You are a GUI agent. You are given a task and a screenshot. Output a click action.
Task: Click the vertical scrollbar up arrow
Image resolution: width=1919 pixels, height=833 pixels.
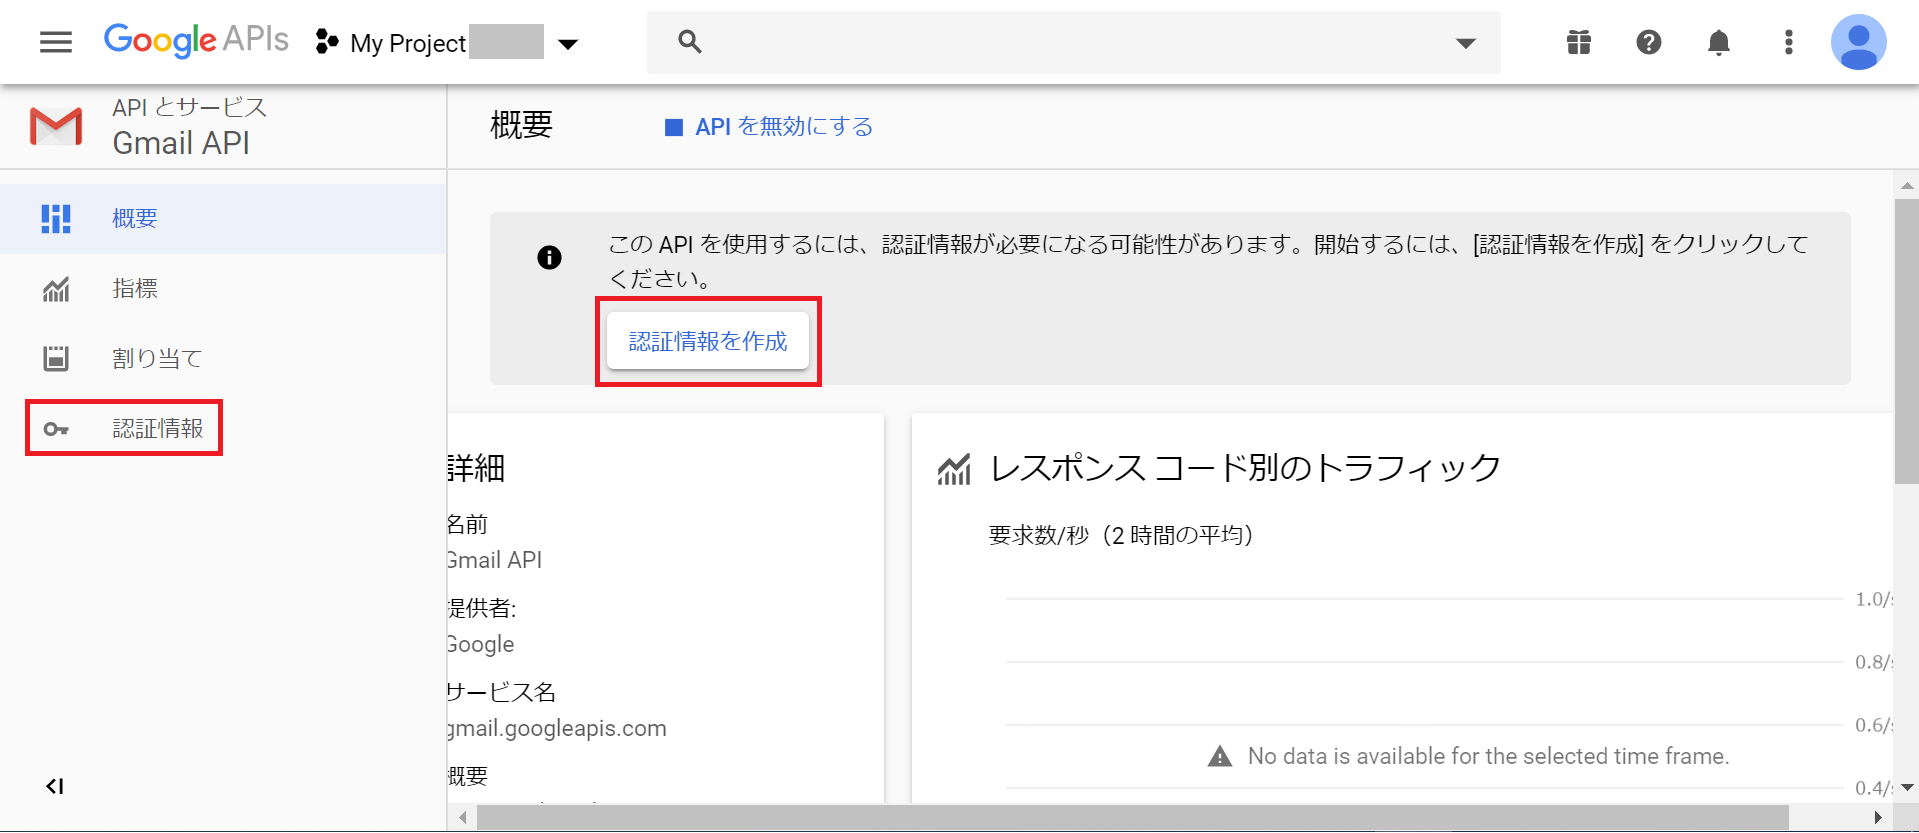pyautogui.click(x=1907, y=185)
